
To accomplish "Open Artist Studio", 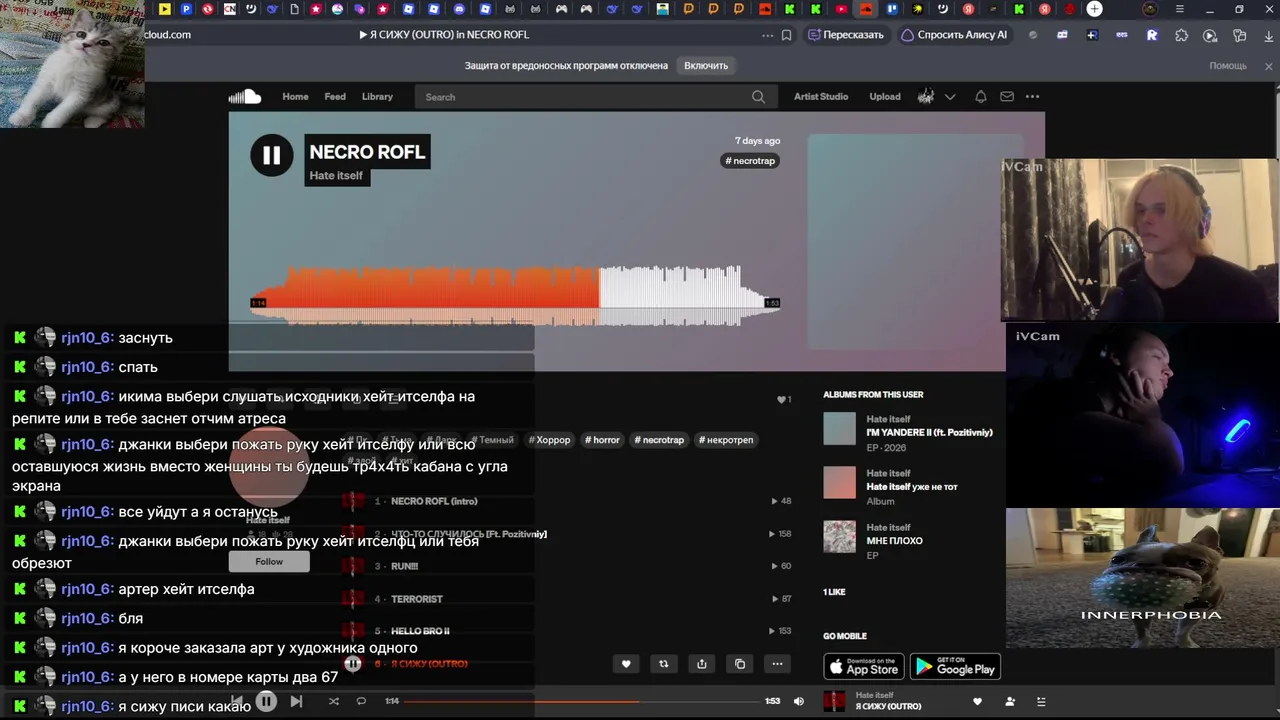I will (821, 97).
